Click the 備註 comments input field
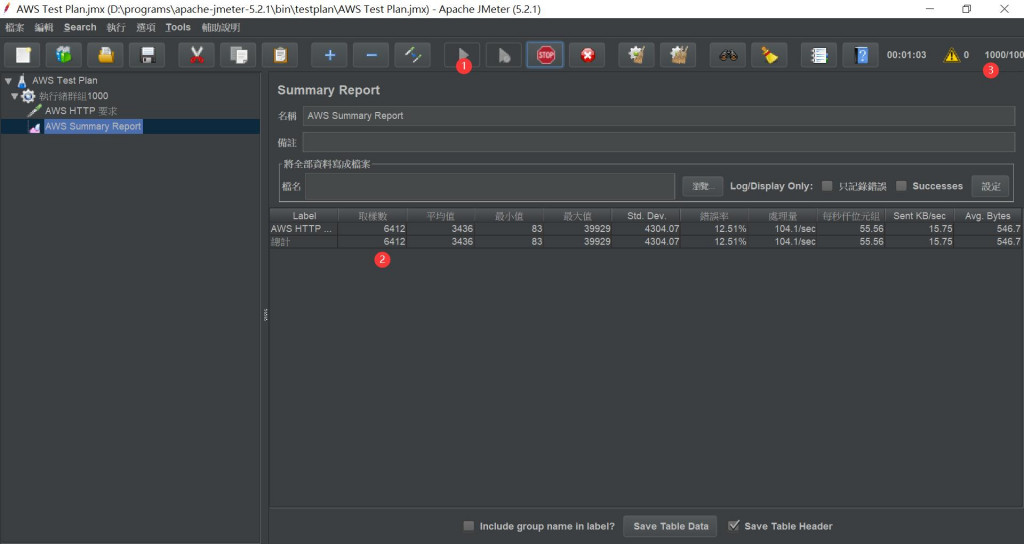Screen dimensions: 1024x544 coord(658,142)
